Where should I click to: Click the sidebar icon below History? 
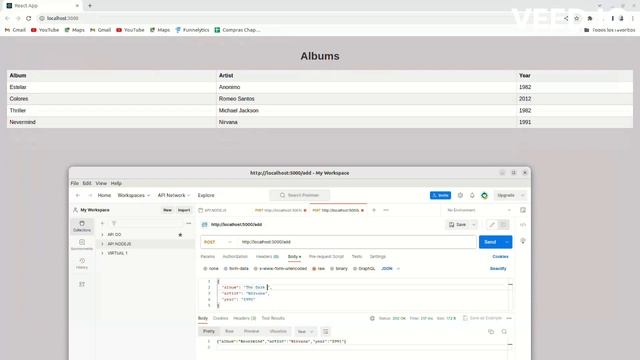[82, 284]
